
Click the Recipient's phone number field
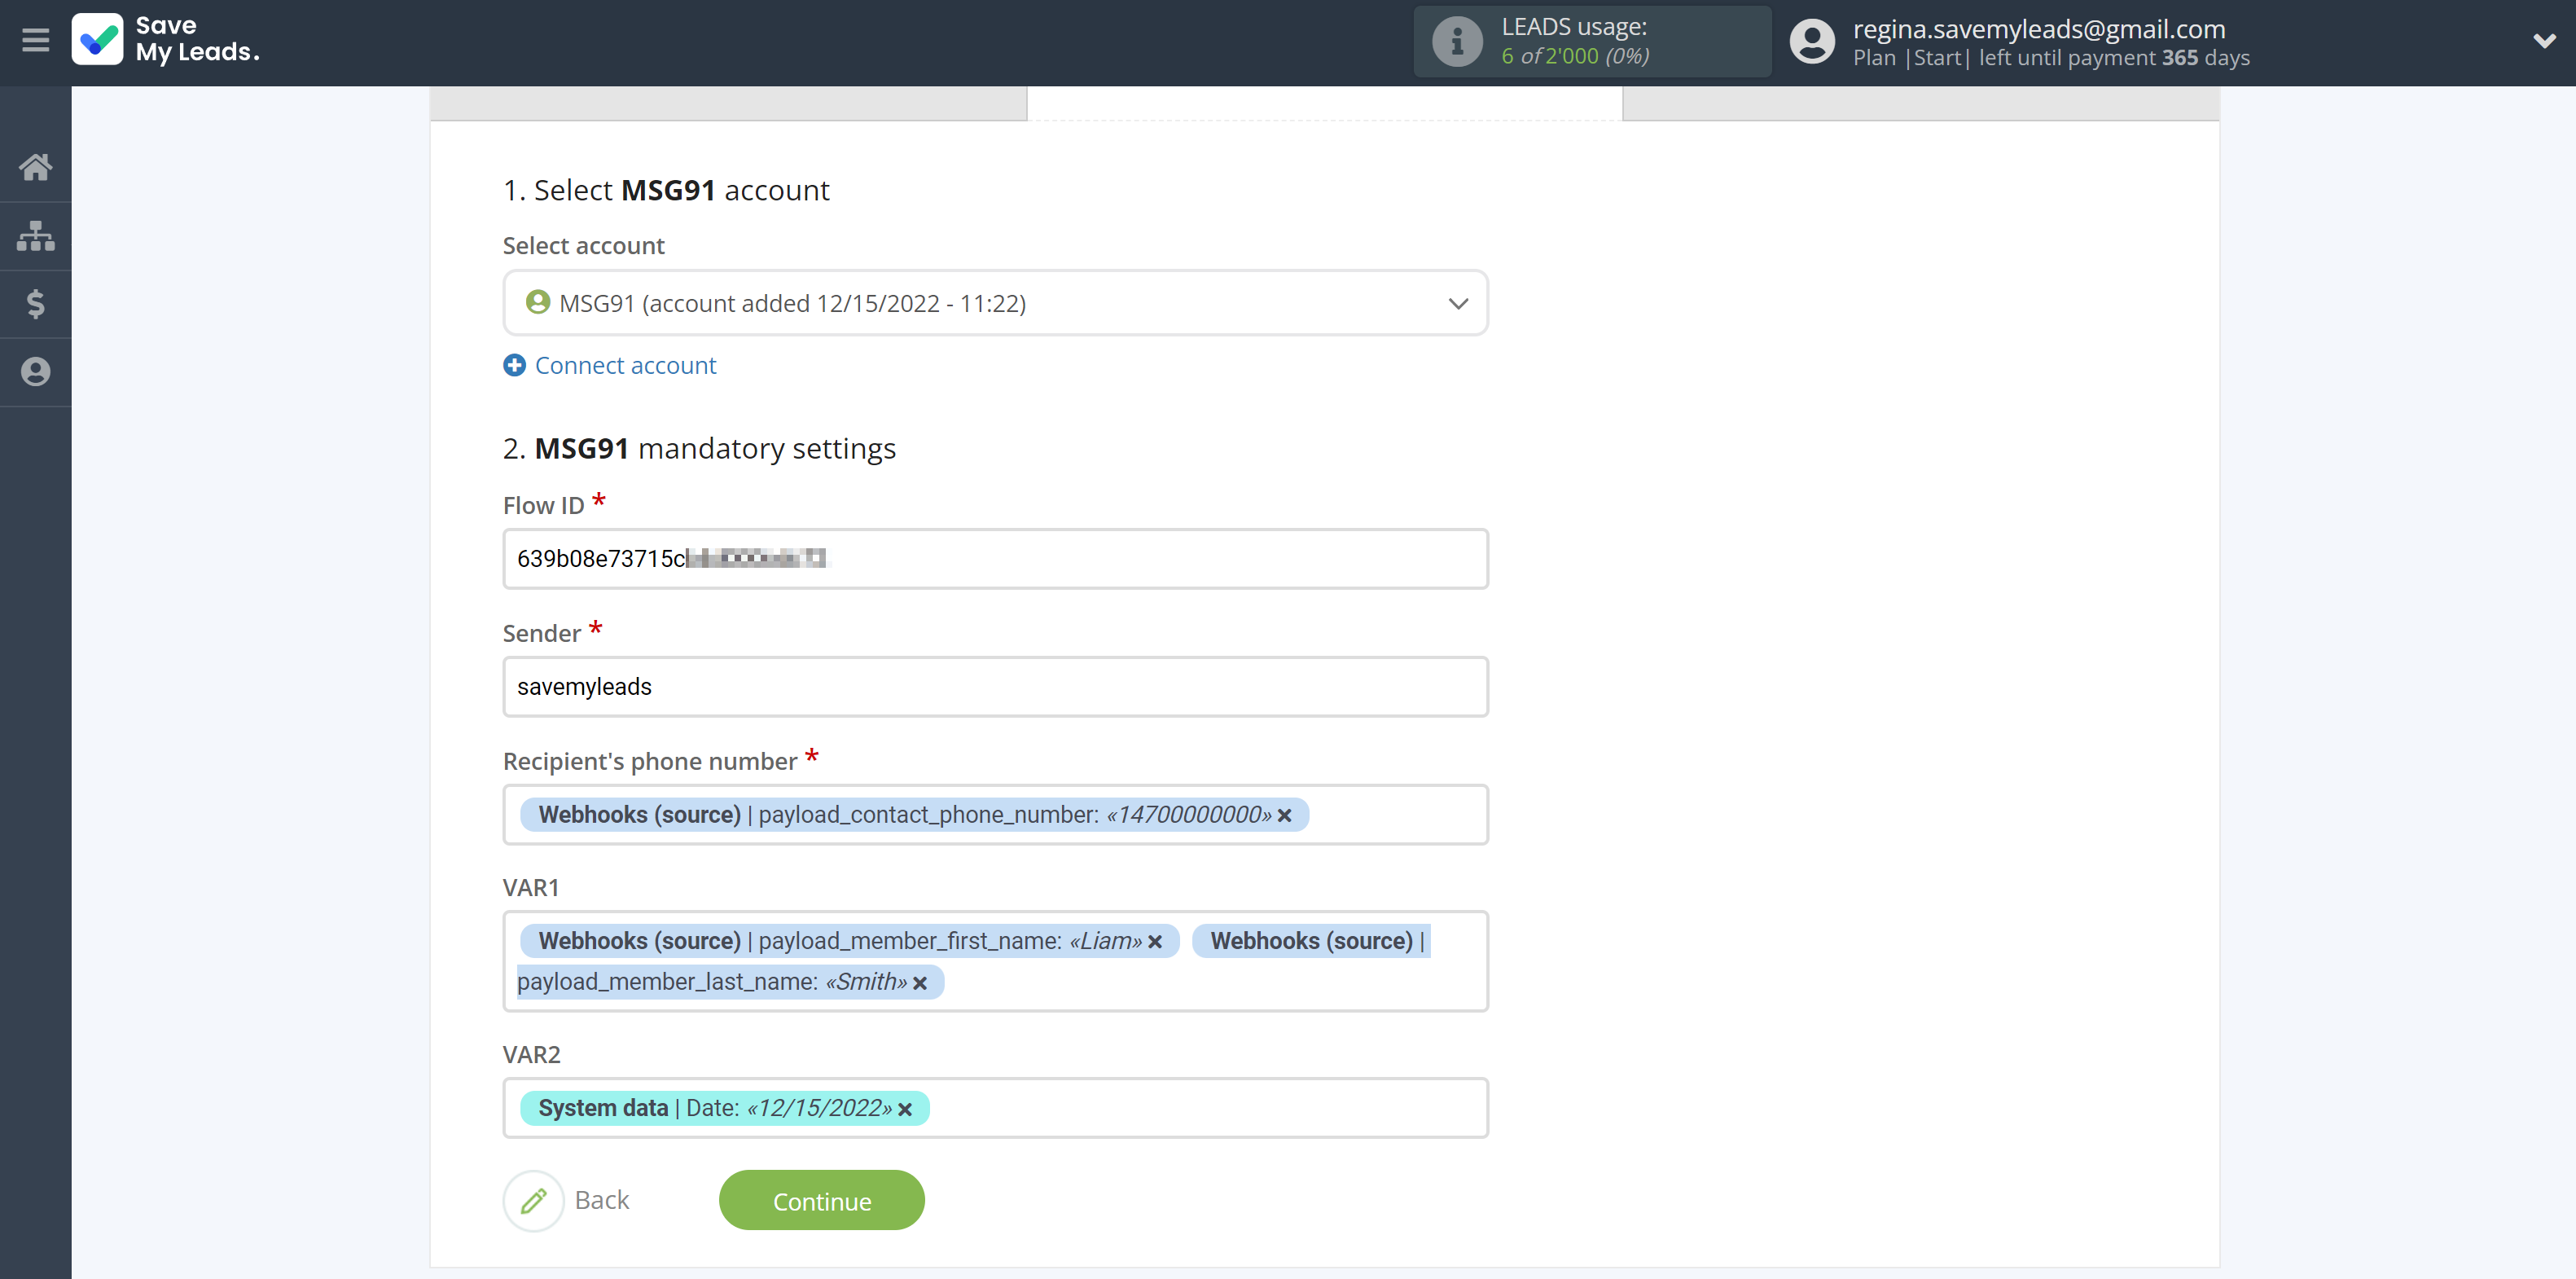(x=995, y=814)
